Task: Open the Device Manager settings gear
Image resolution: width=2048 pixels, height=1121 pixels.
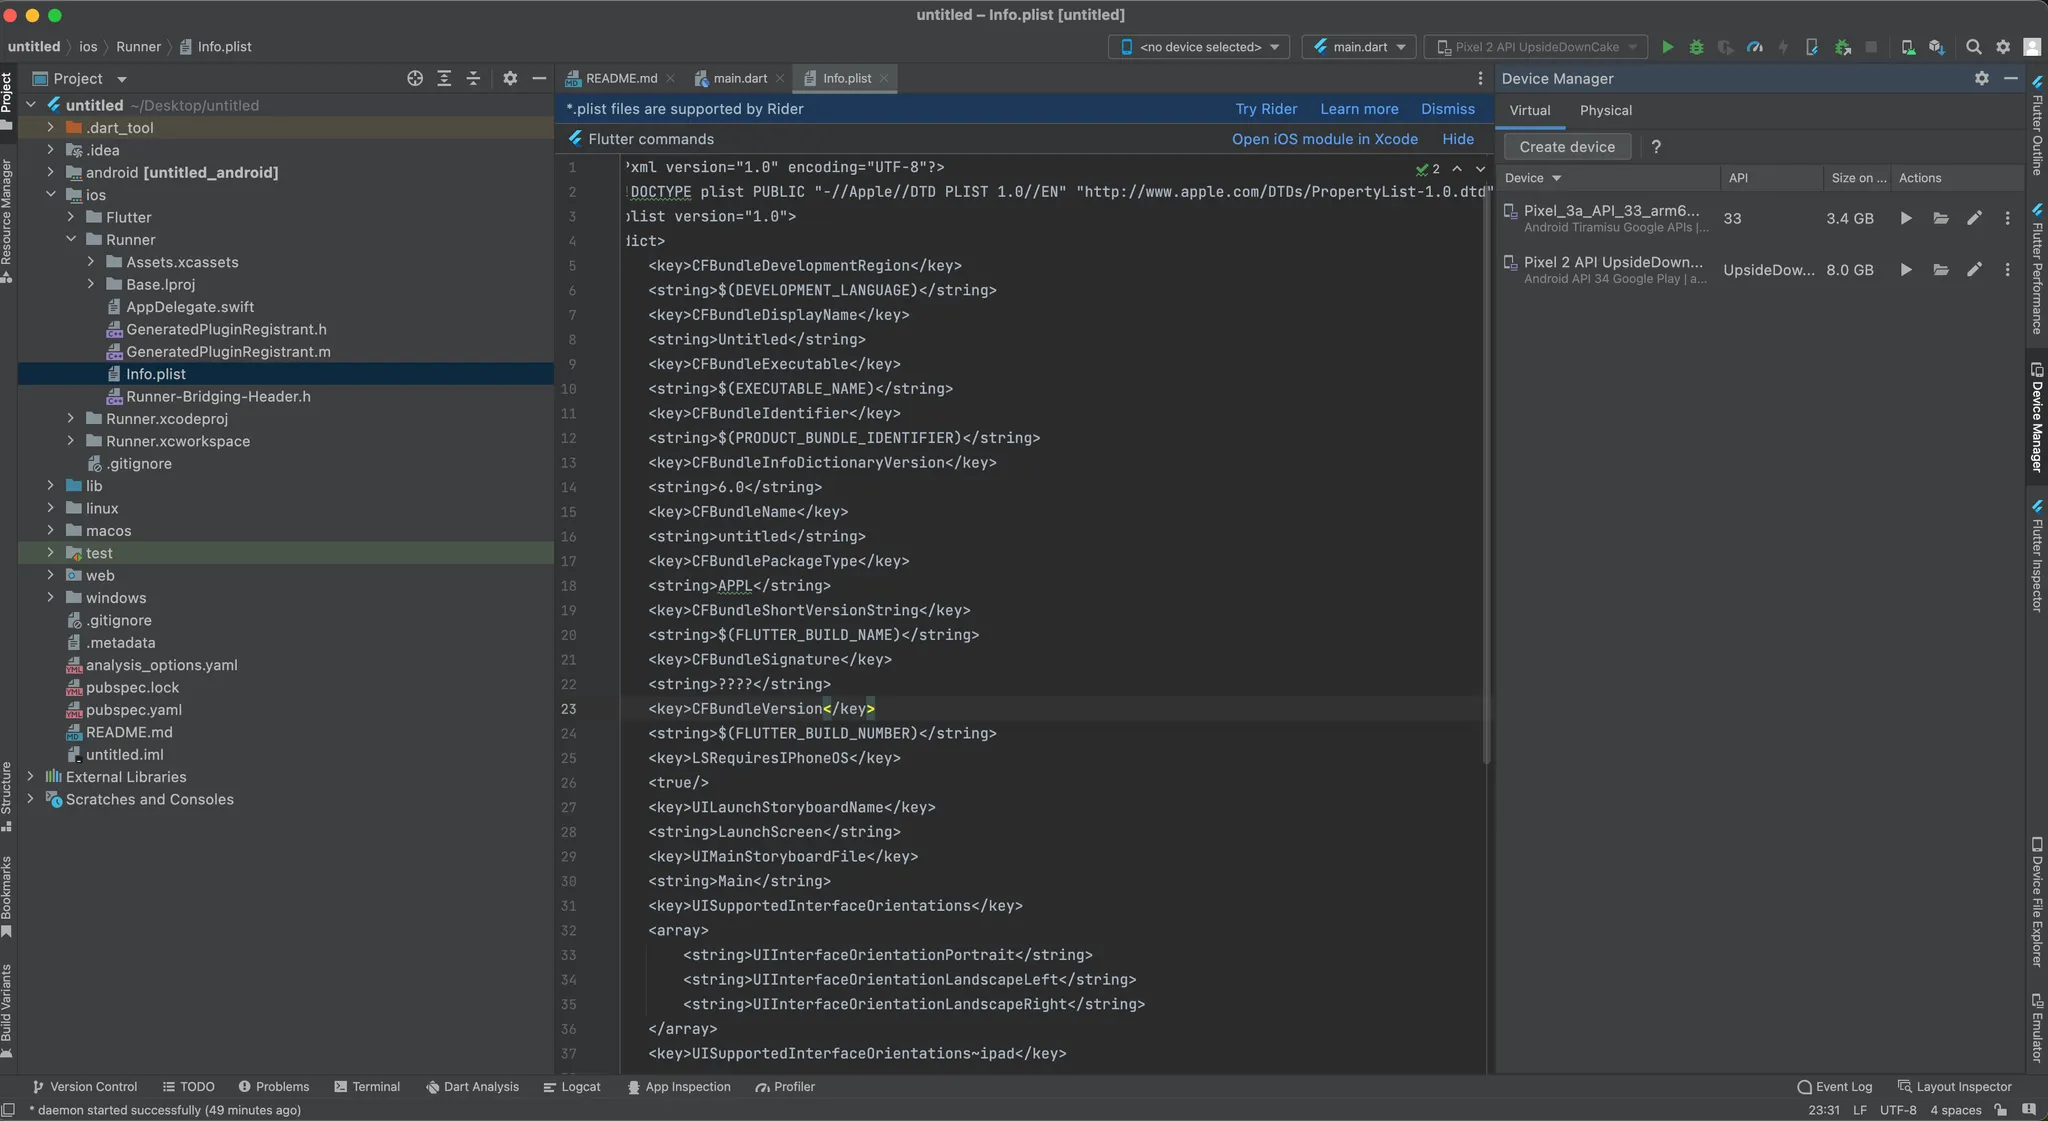Action: 1981,78
